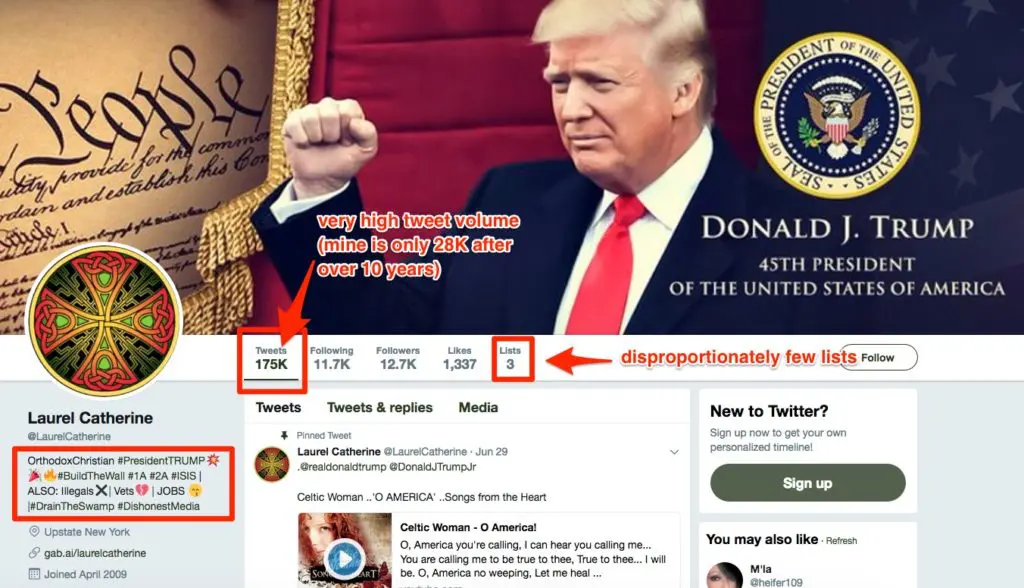Viewport: 1024px width, 588px height.
Task: Click M'la's suggested profile picture
Action: 725,576
